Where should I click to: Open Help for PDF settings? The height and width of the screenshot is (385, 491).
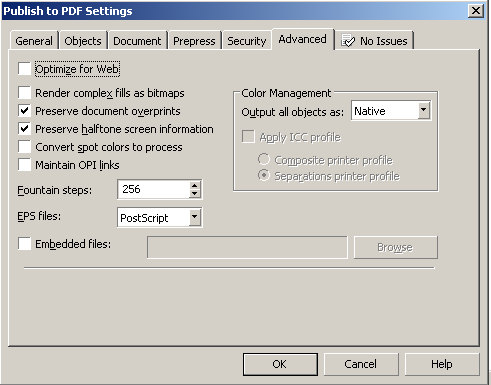coord(442,364)
